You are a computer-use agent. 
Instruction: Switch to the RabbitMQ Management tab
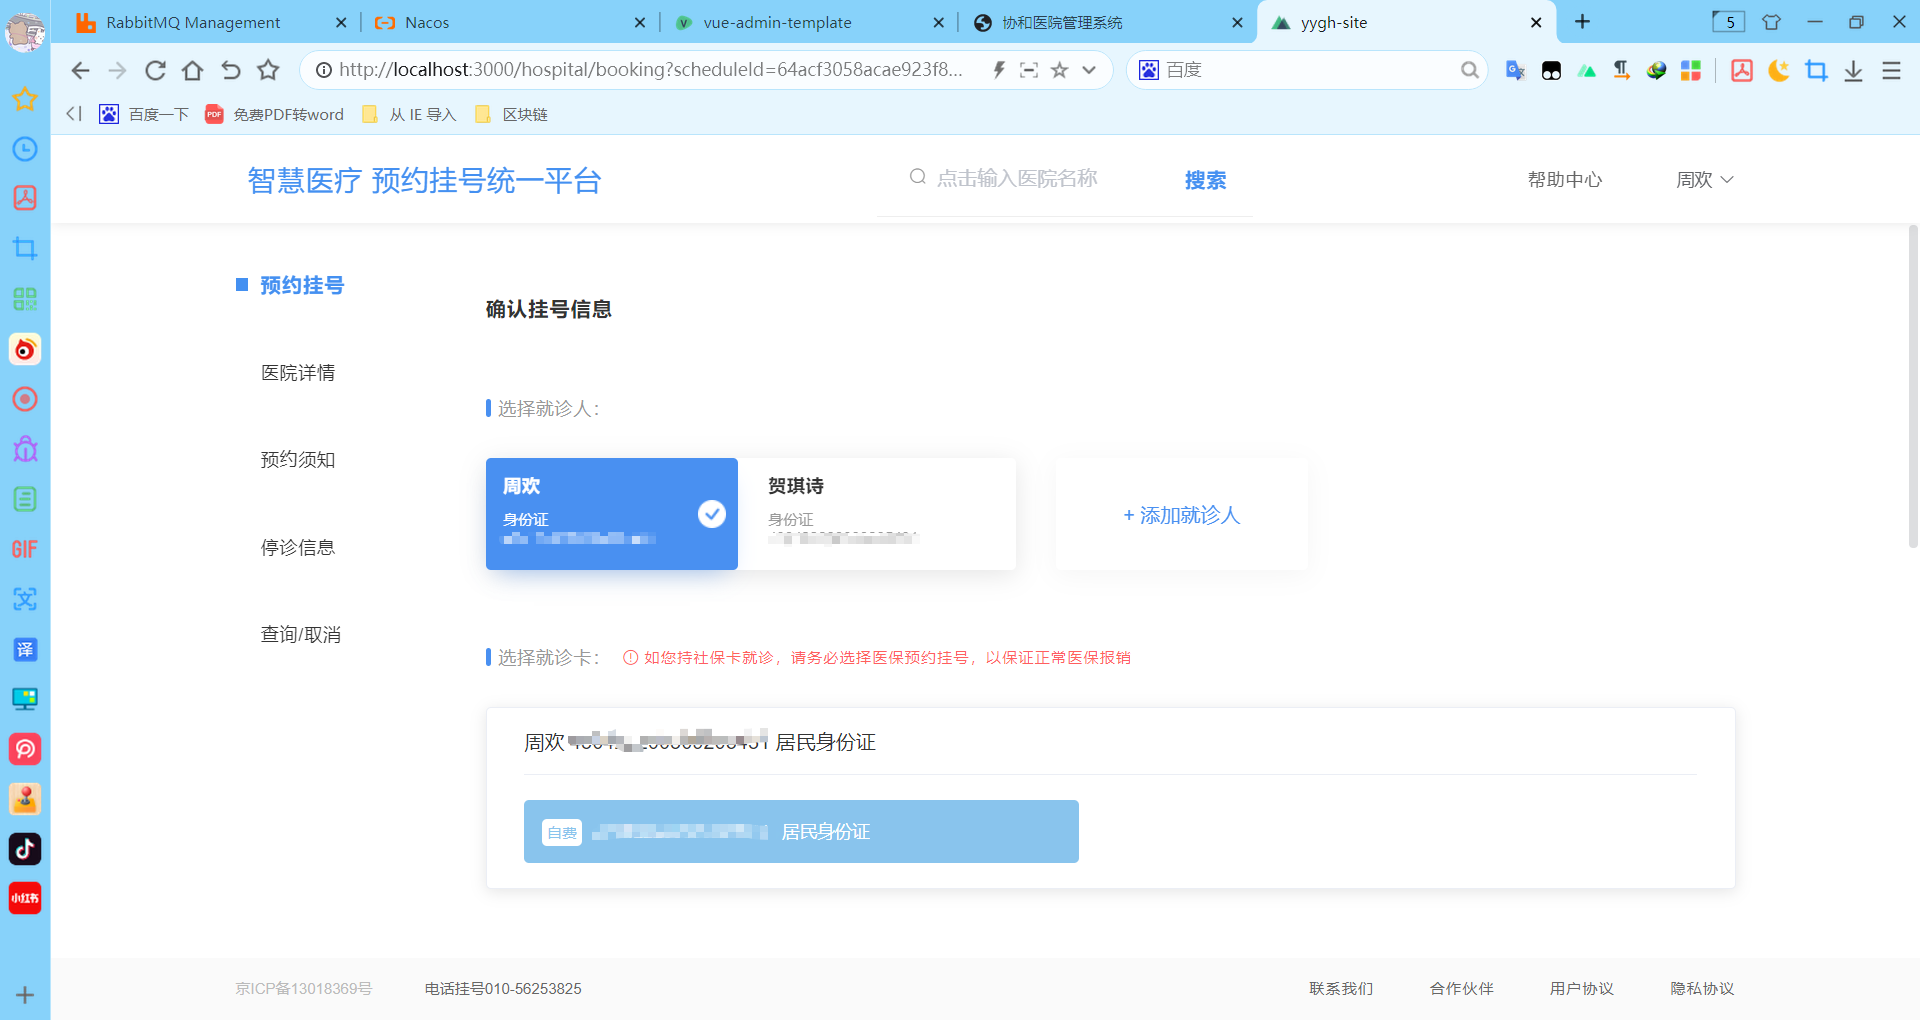click(192, 21)
